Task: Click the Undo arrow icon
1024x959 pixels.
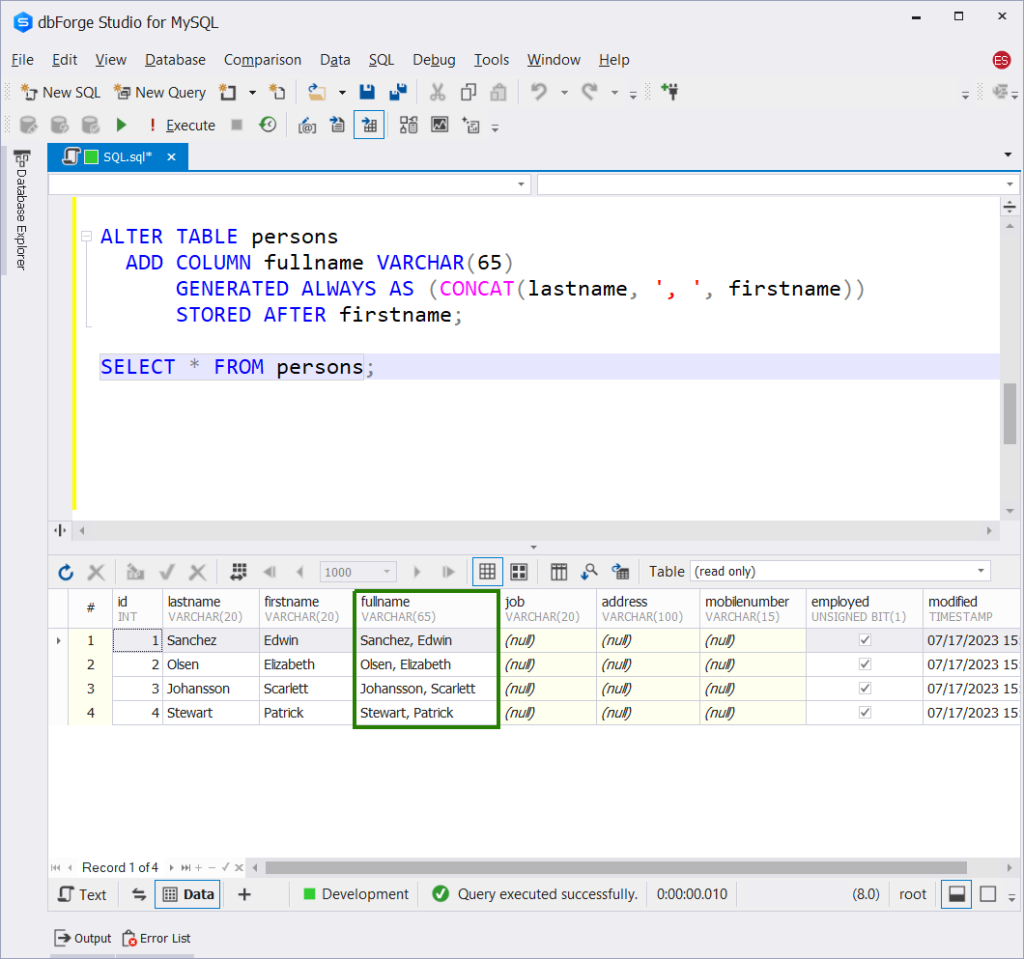Action: [539, 92]
